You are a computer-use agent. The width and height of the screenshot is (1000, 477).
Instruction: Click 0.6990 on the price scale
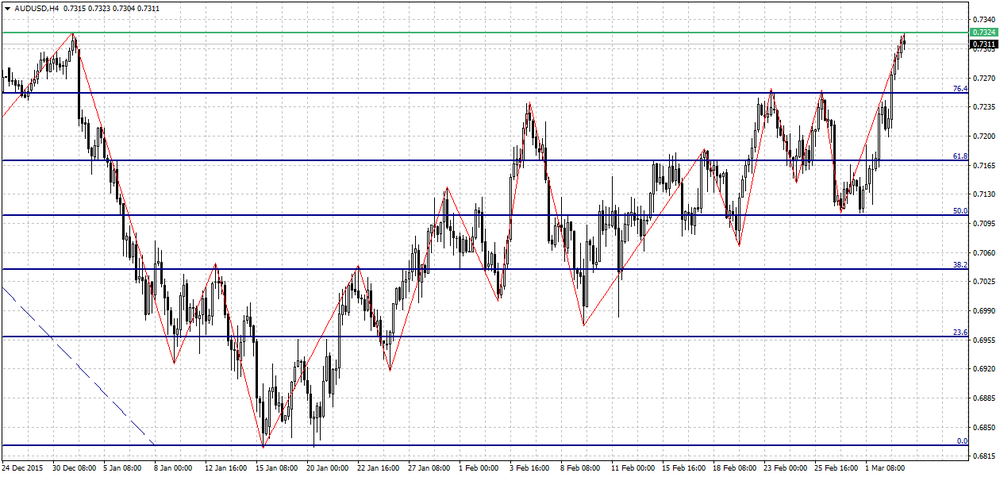984,311
